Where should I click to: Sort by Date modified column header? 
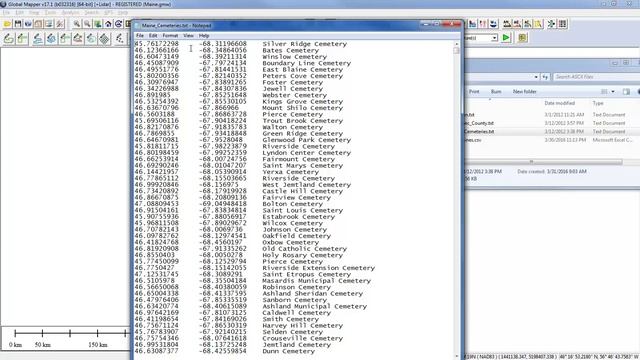coord(559,103)
